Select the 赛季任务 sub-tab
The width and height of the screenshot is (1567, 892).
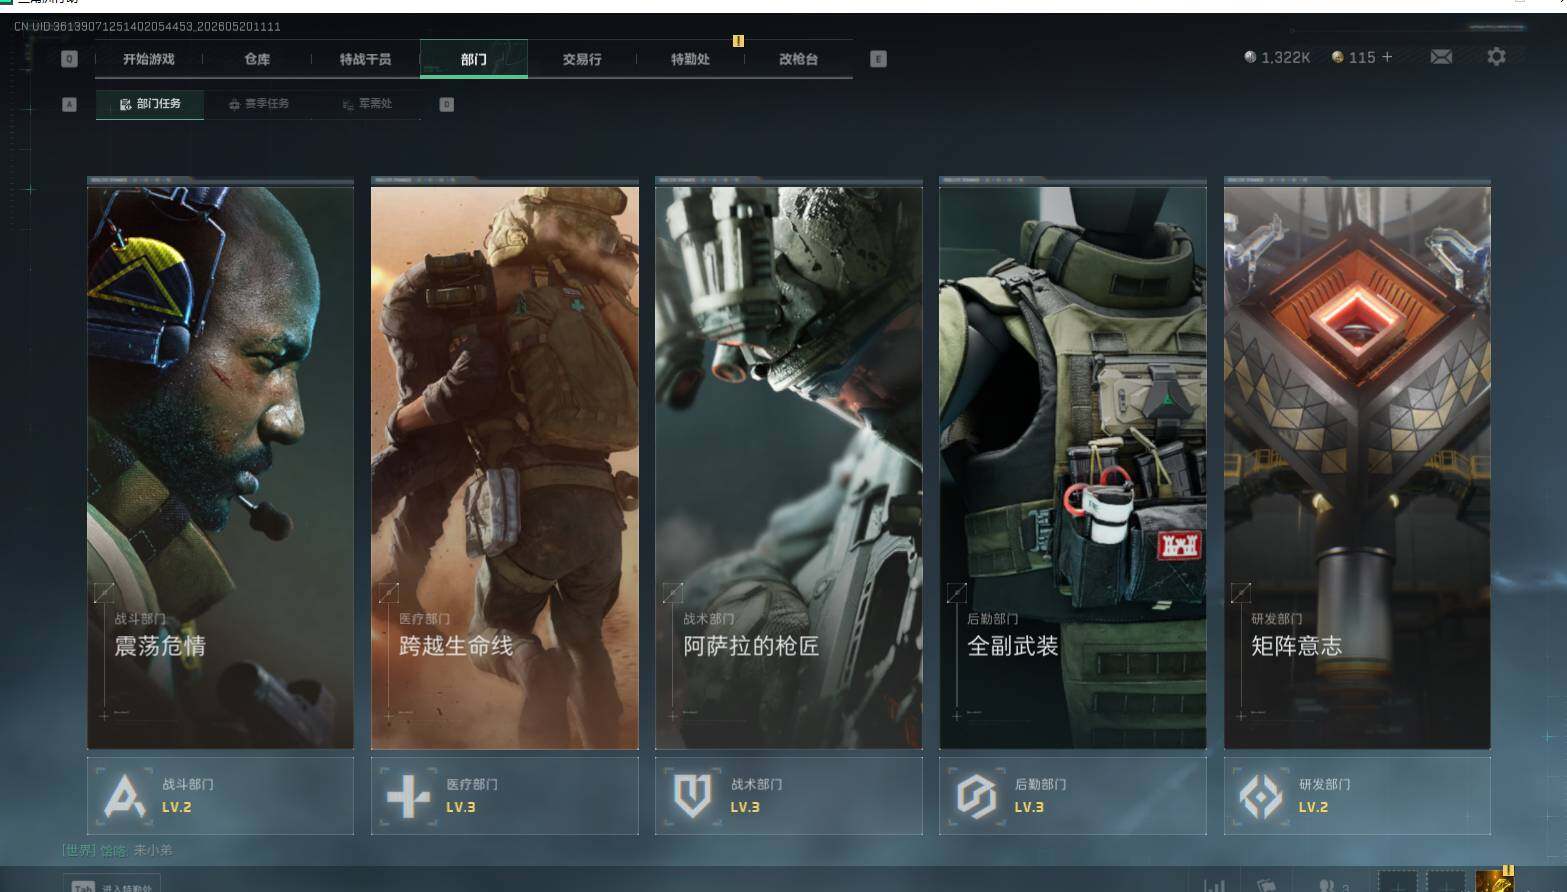259,104
